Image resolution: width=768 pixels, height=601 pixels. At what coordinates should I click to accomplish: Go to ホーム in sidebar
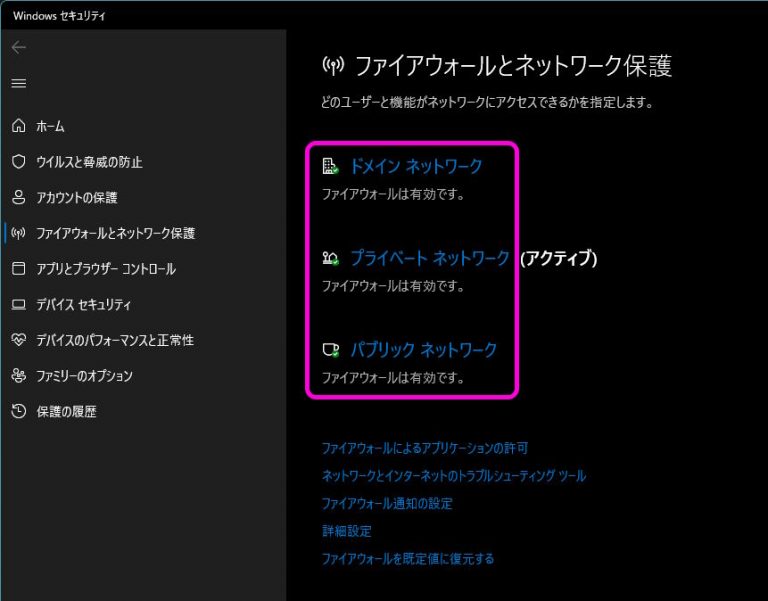click(50, 126)
